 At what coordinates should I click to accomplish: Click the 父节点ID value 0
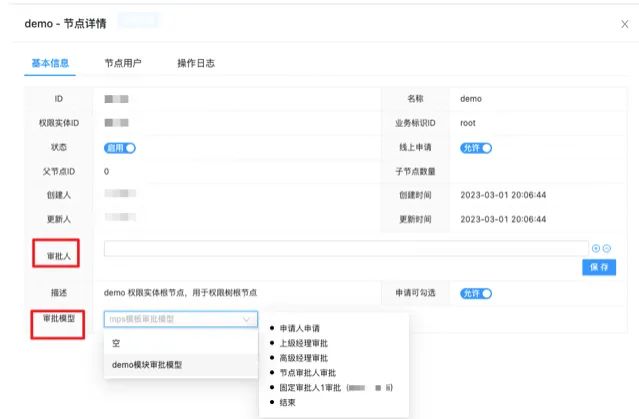tap(106, 172)
